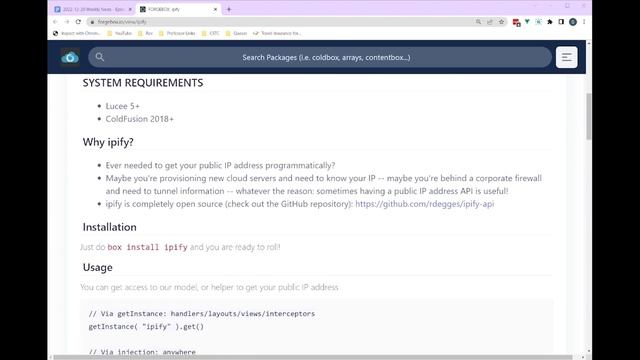Screen dimensions: 640x360
Task: Open the Extensions puzzle icon
Action: [550, 22]
